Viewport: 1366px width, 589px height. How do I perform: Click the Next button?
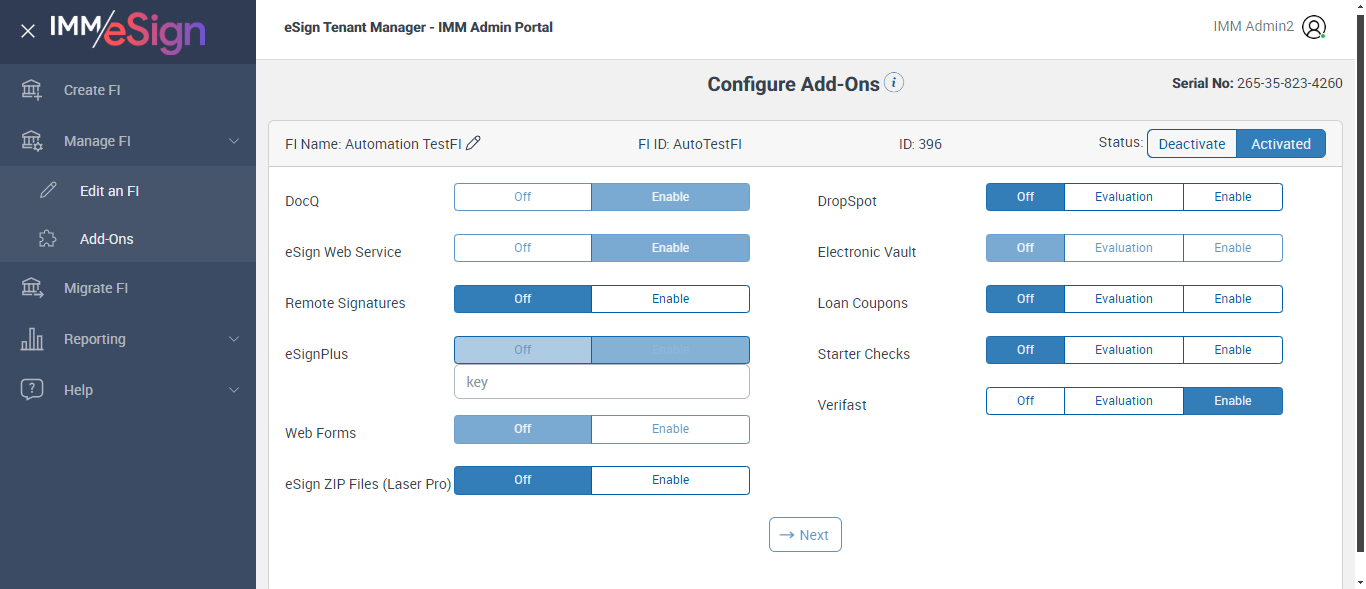point(805,535)
